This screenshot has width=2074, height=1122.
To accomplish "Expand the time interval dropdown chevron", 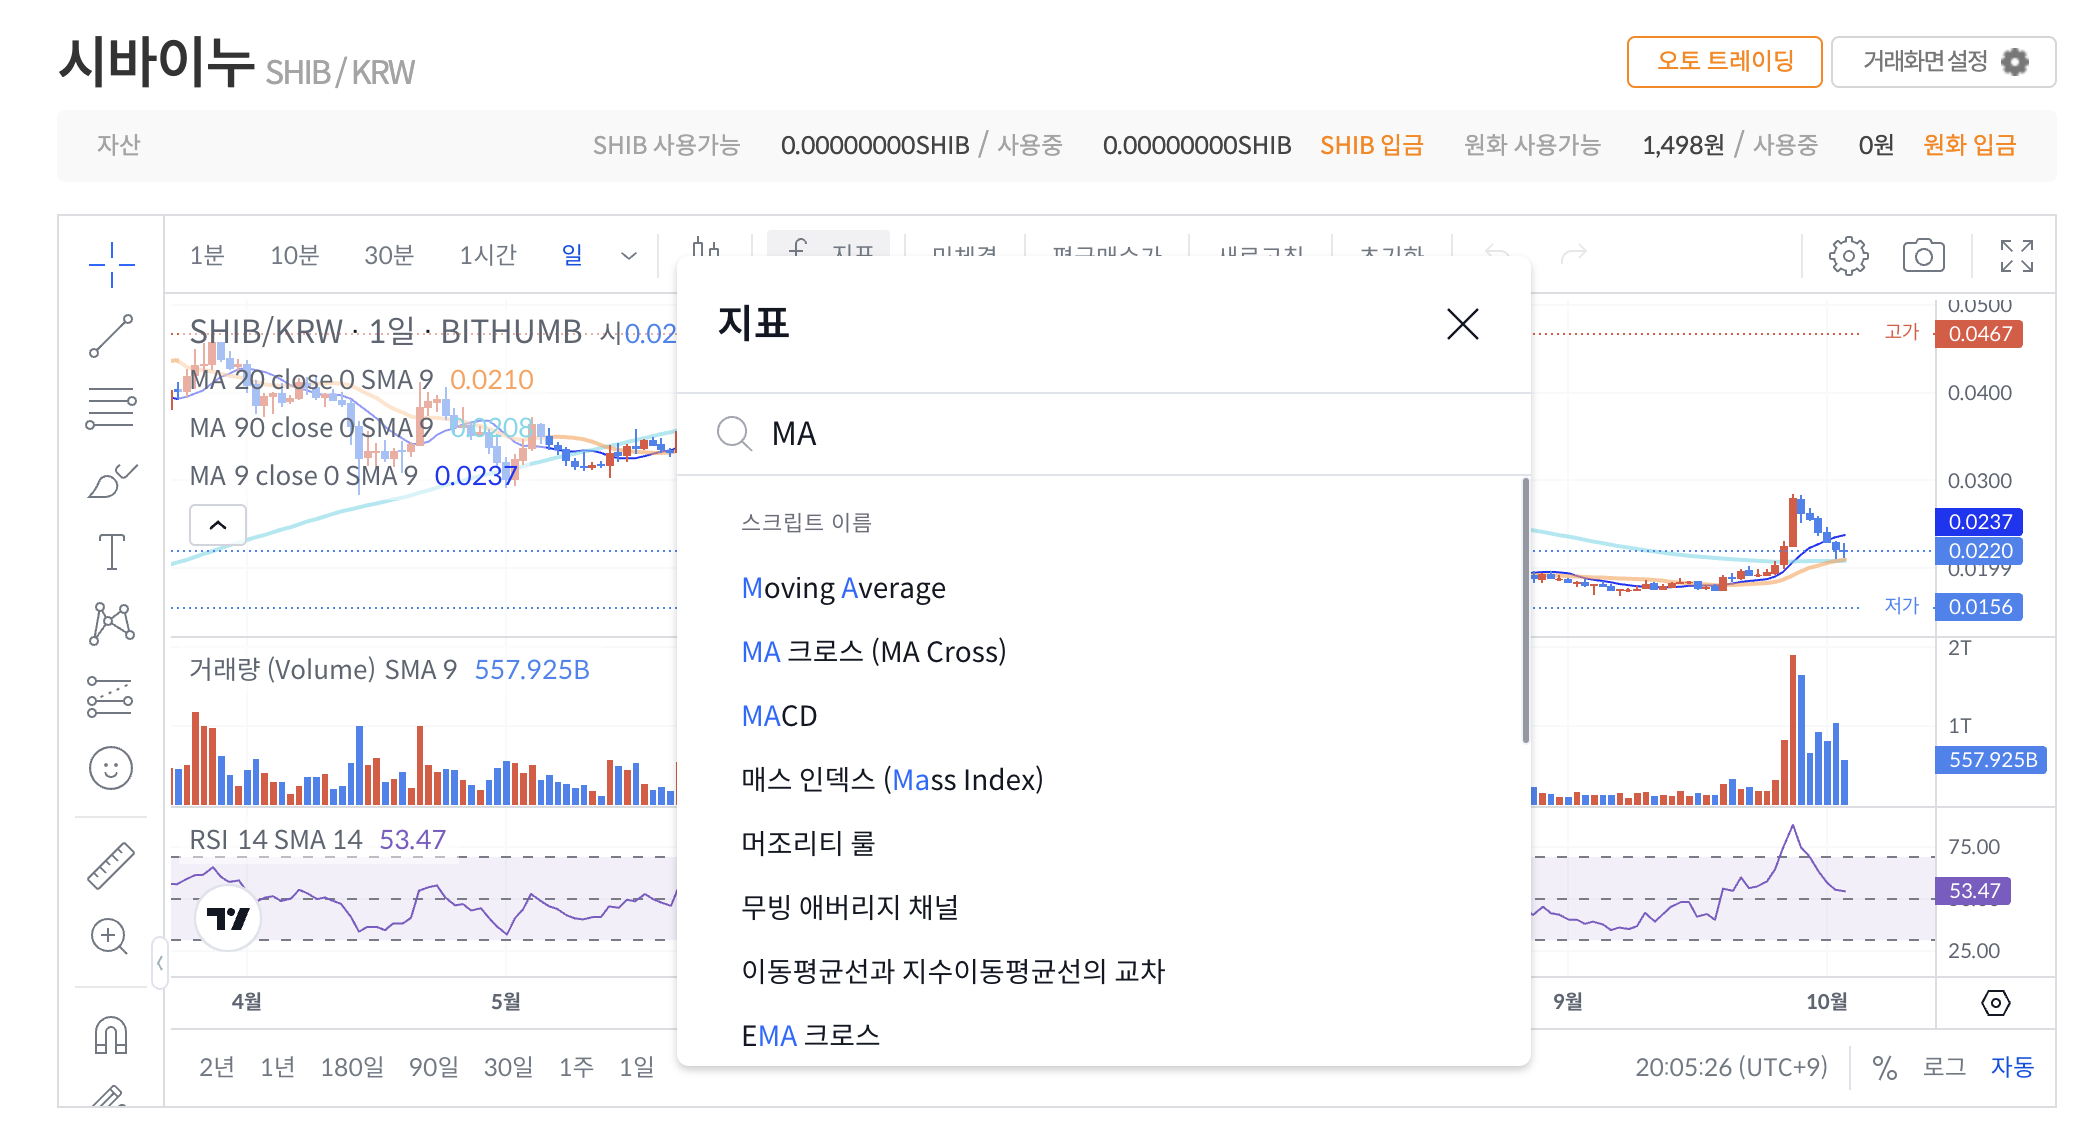I will pyautogui.click(x=629, y=256).
